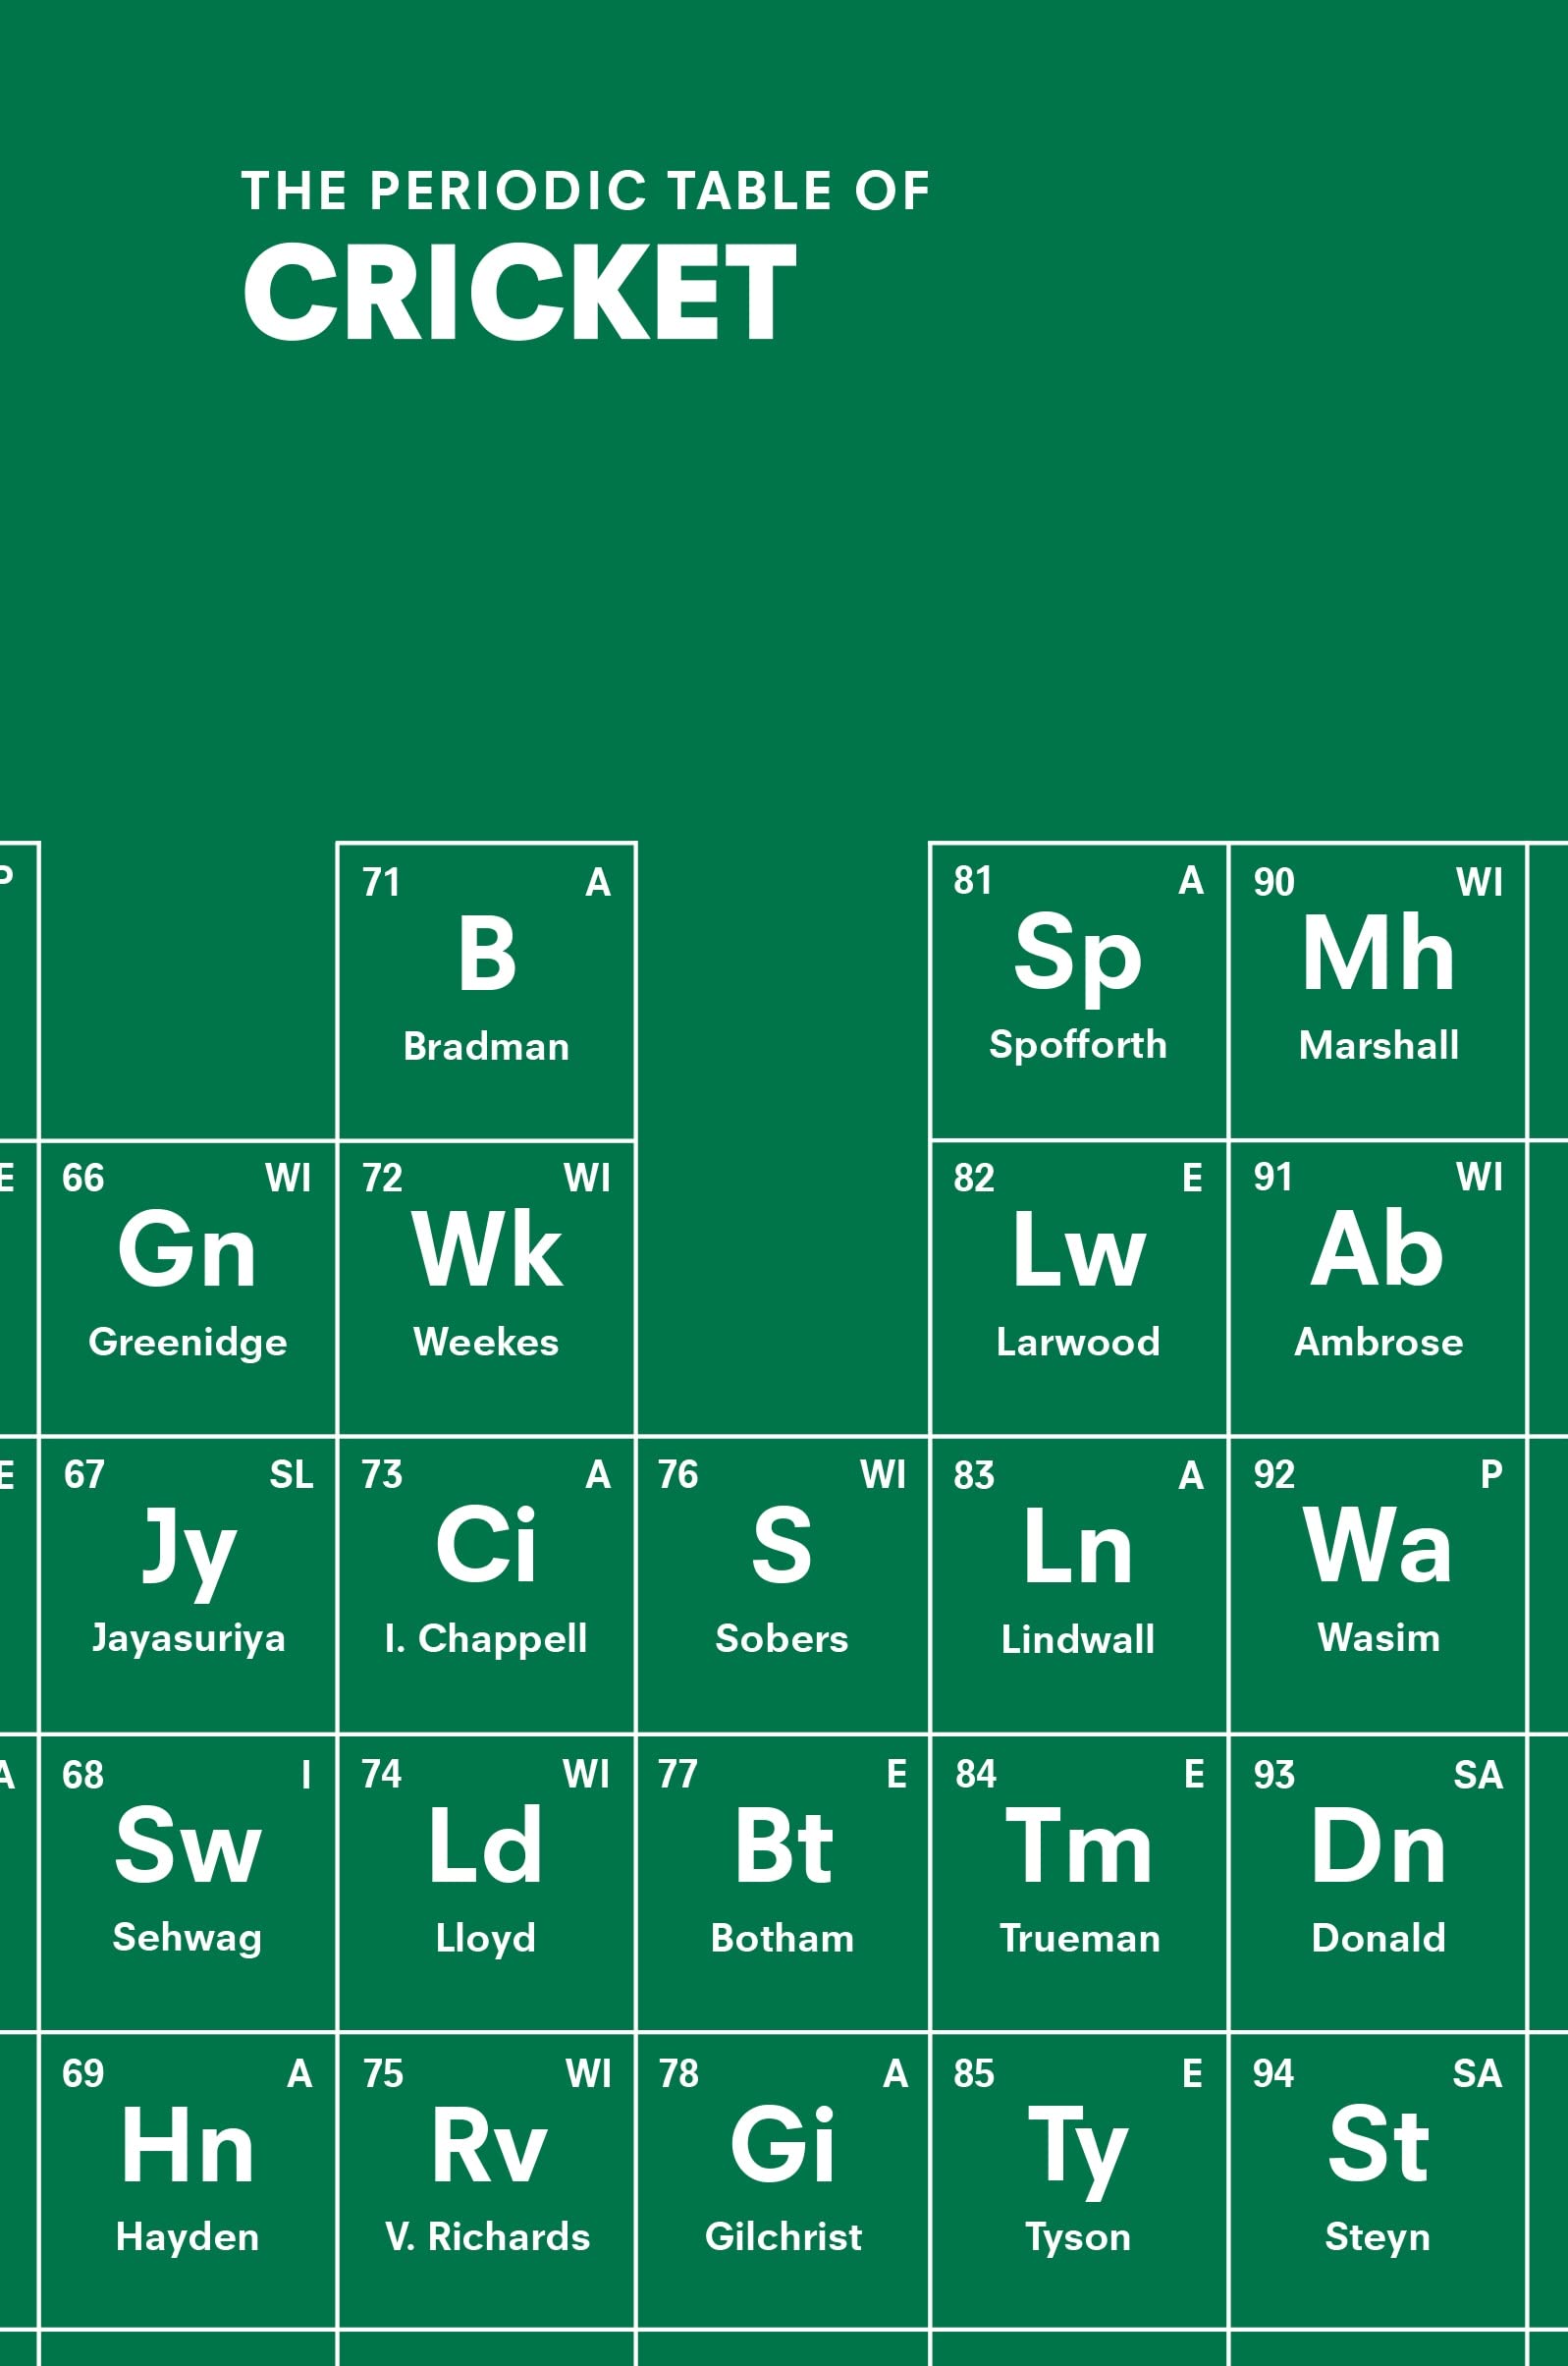Click the Donald cell with symbol Dn
The height and width of the screenshot is (2366, 1568).
pyautogui.click(x=1378, y=1883)
